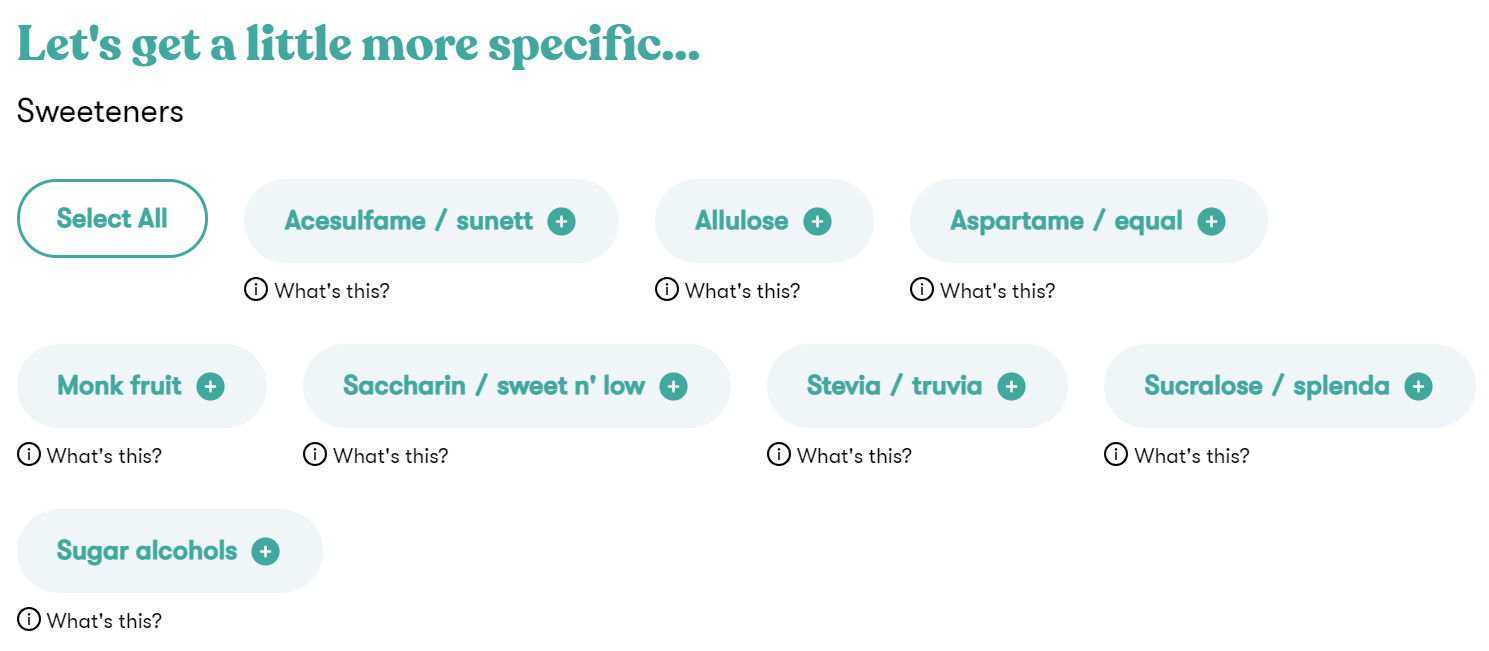Open "What's this?" under Aspartame / equal
Image resolution: width=1489 pixels, height=651 pixels.
(x=983, y=290)
